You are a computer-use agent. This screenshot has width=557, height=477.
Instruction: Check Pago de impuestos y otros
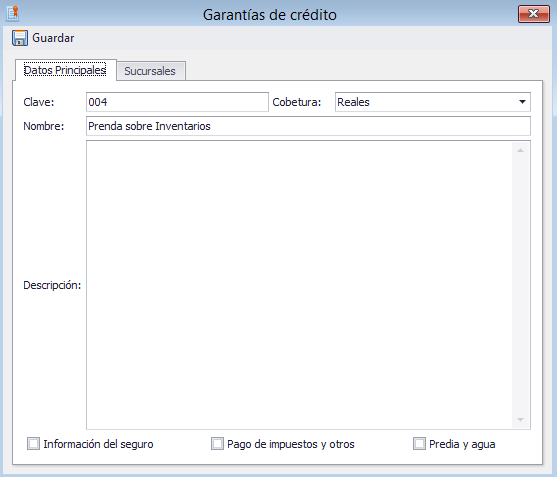[x=217, y=444]
